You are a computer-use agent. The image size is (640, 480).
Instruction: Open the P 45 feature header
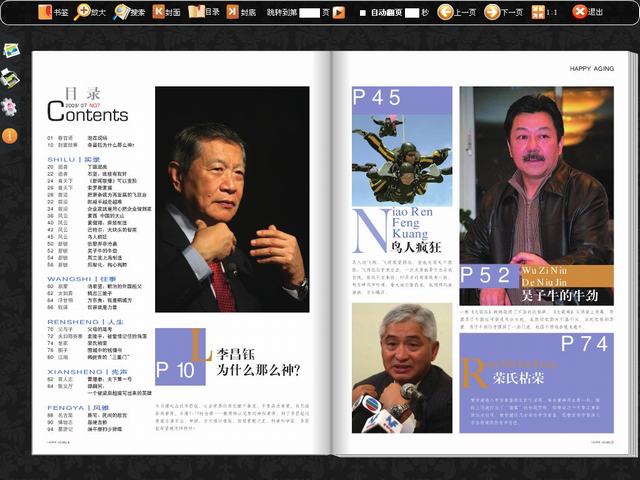point(402,100)
